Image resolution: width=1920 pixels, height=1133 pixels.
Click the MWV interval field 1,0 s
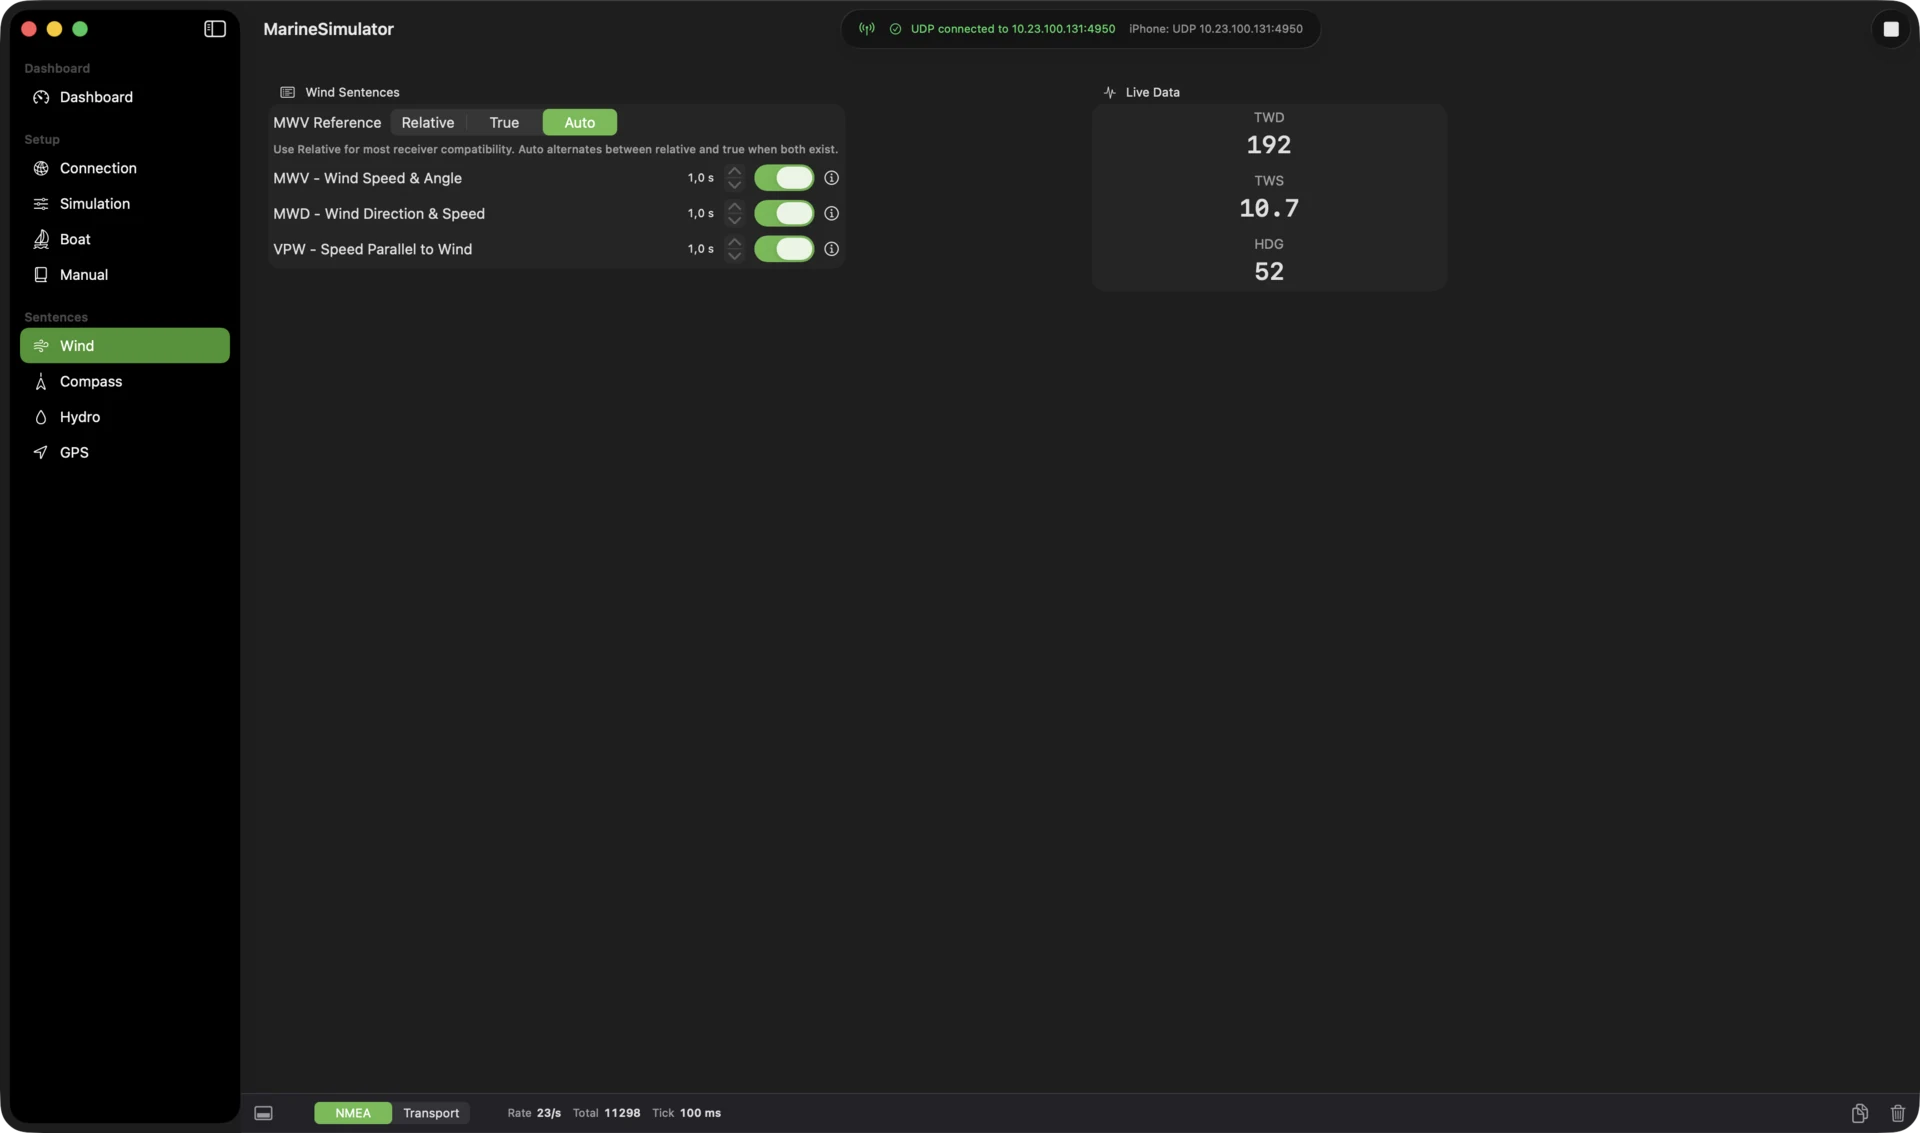pyautogui.click(x=700, y=178)
